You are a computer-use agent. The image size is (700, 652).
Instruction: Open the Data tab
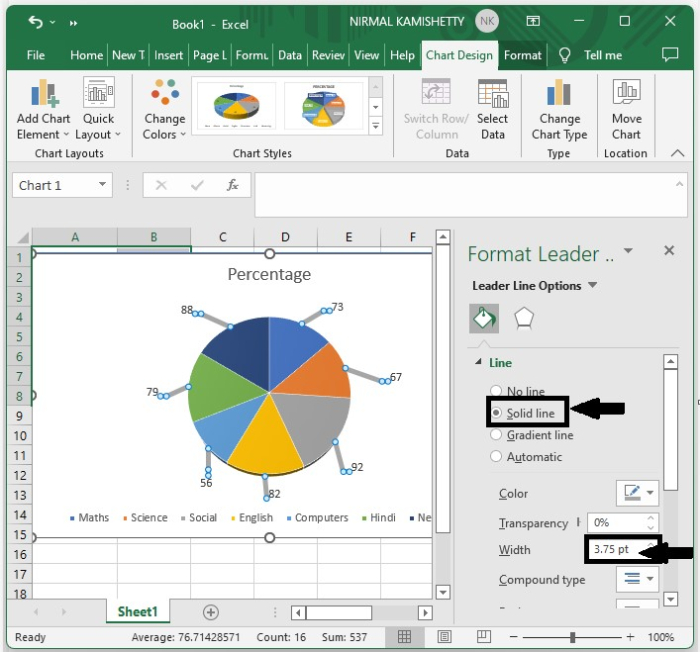pos(290,55)
